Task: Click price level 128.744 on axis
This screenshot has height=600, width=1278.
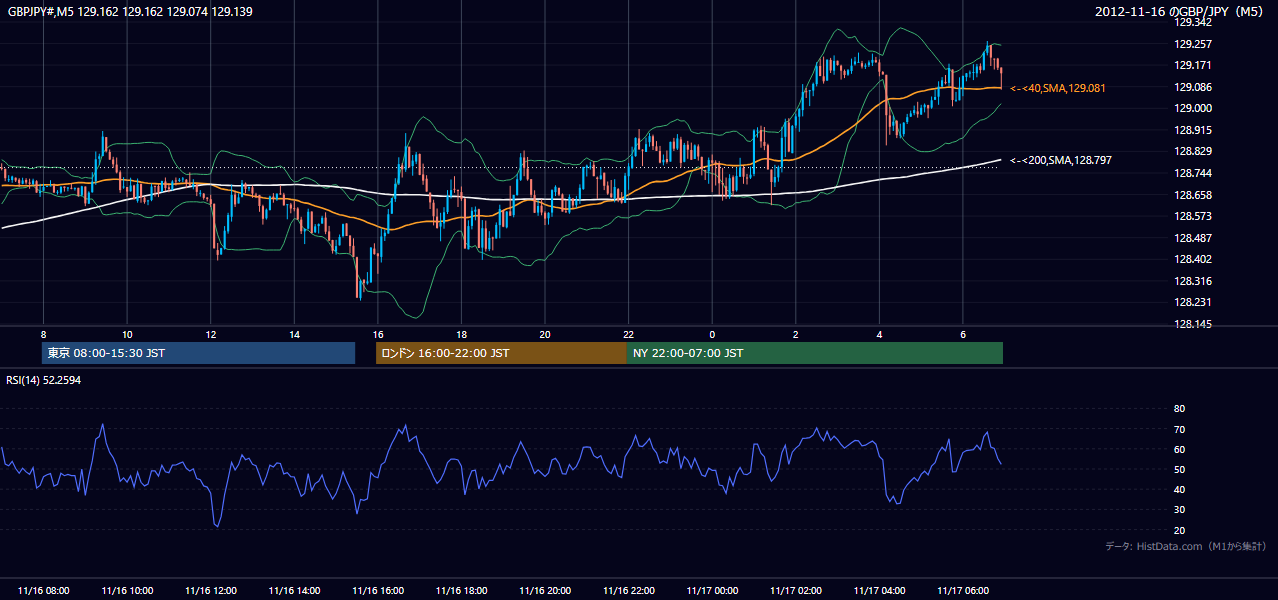Action: click(x=1194, y=173)
